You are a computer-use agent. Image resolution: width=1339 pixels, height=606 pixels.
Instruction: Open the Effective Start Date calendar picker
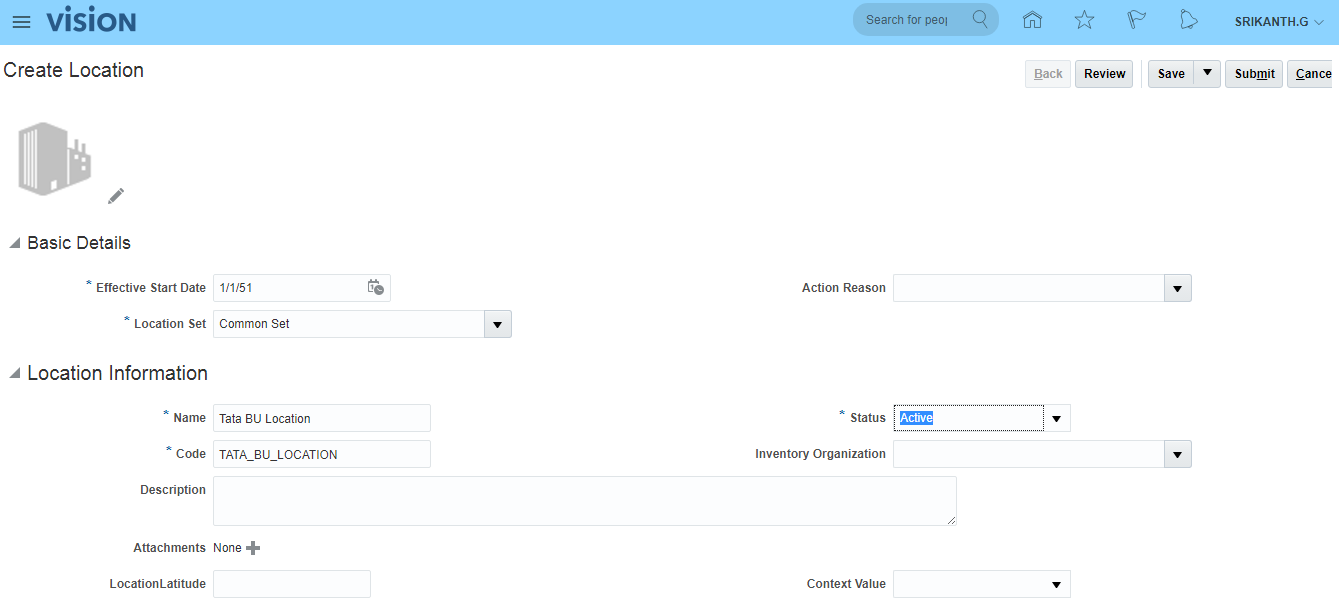coord(375,287)
